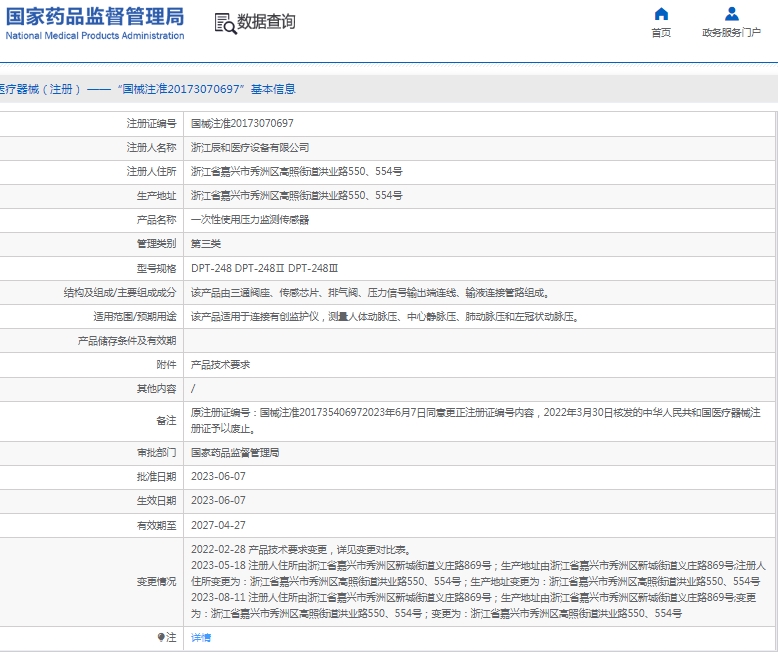Click the 备注 row label
Image resolution: width=778 pixels, height=655 pixels.
click(x=166, y=421)
